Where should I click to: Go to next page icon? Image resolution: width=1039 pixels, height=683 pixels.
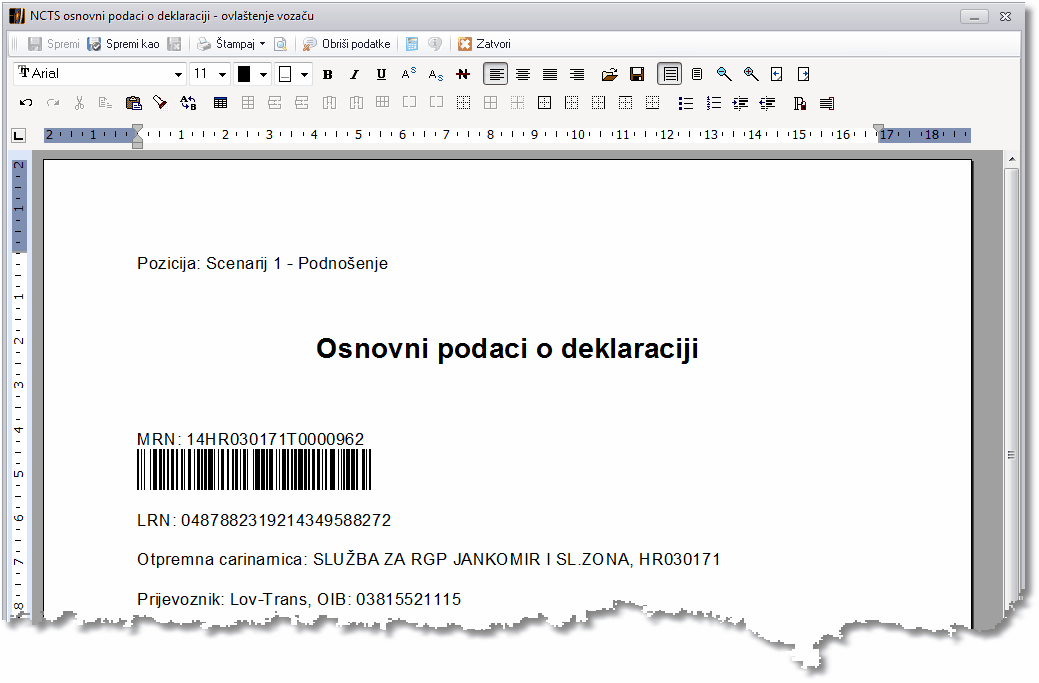pos(804,74)
